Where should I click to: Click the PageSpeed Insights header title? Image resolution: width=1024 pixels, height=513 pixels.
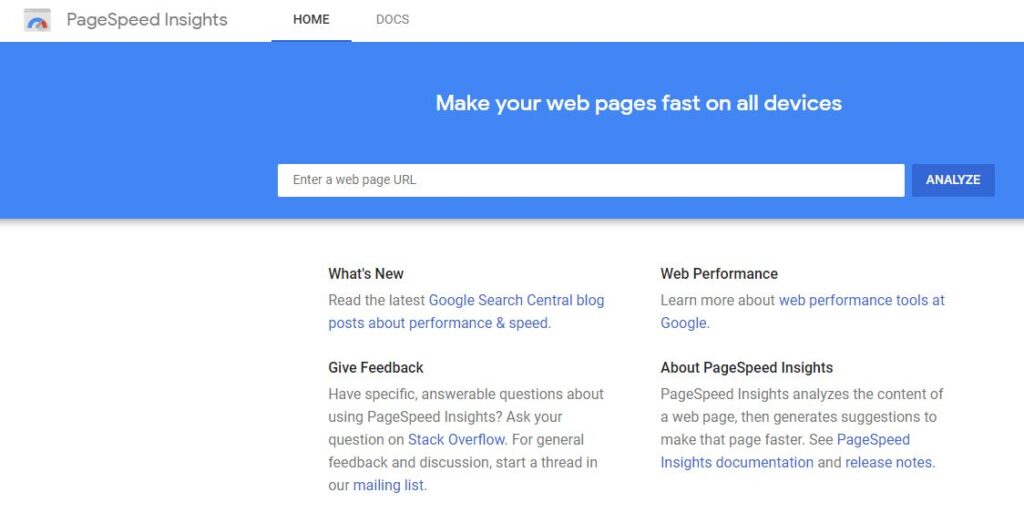147,20
